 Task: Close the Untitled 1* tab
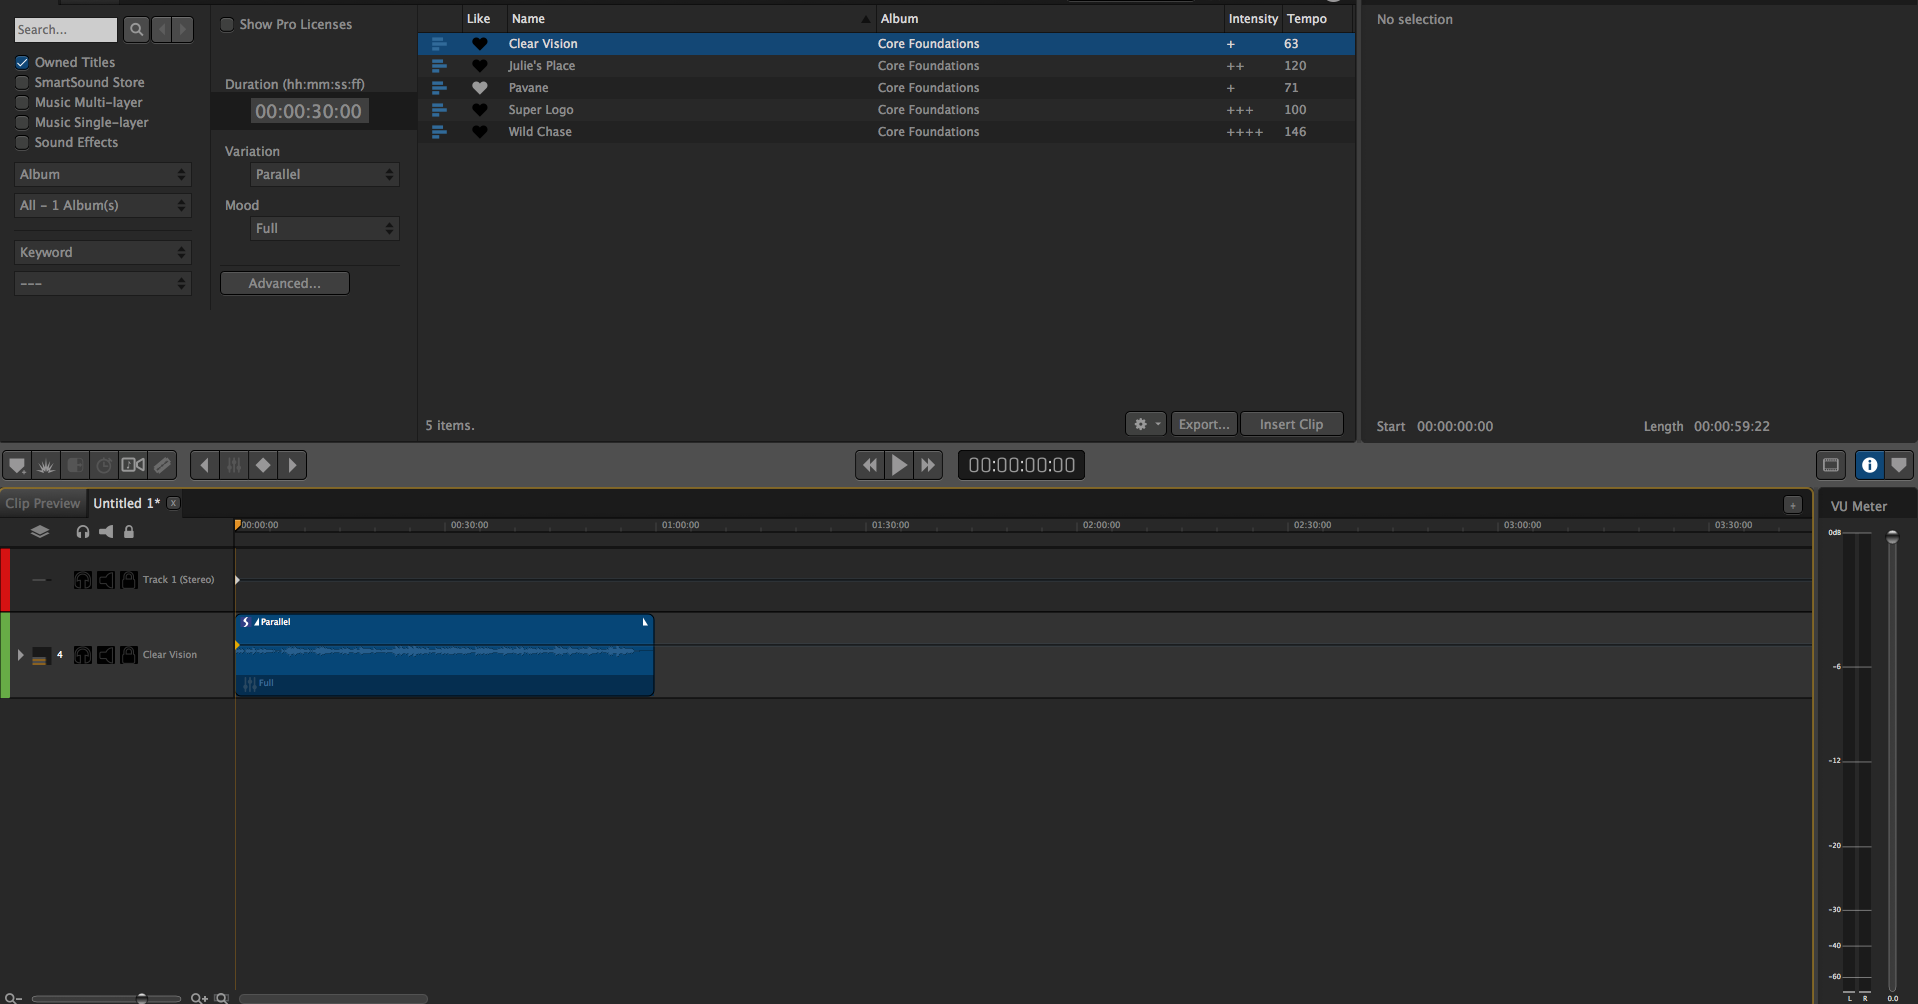click(173, 503)
